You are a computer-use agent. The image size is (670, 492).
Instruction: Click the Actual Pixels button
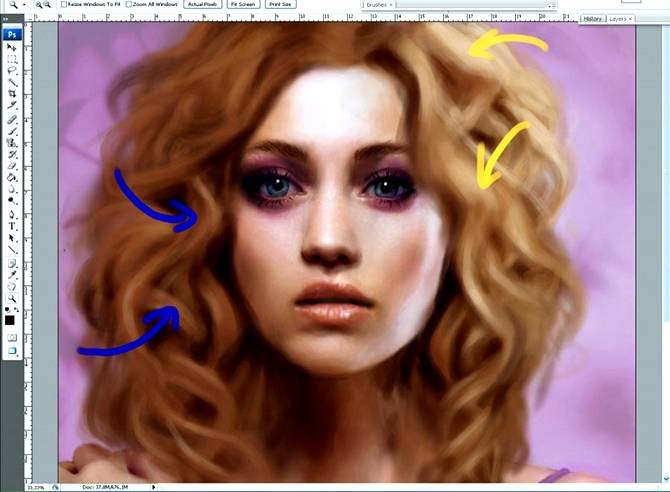tap(205, 5)
